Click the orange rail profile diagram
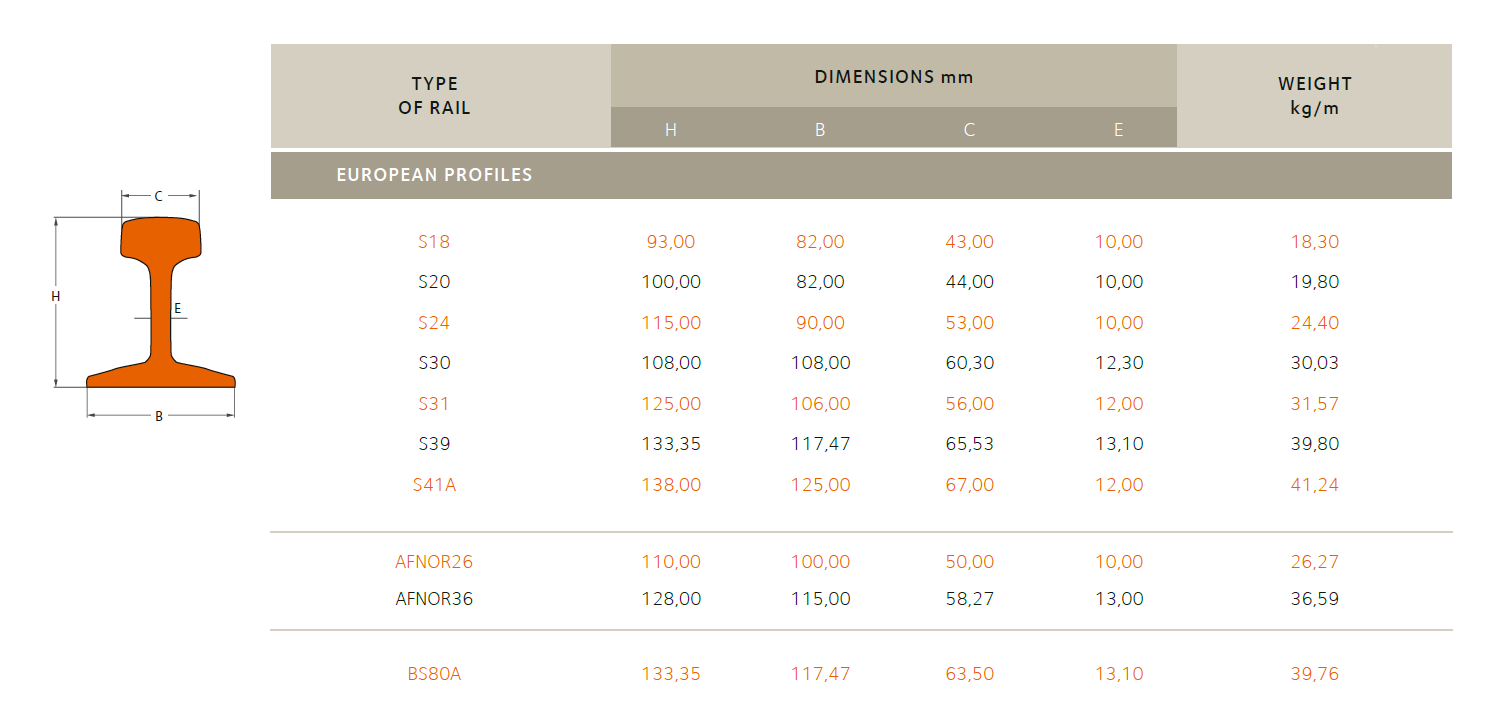1500x716 pixels. click(160, 300)
